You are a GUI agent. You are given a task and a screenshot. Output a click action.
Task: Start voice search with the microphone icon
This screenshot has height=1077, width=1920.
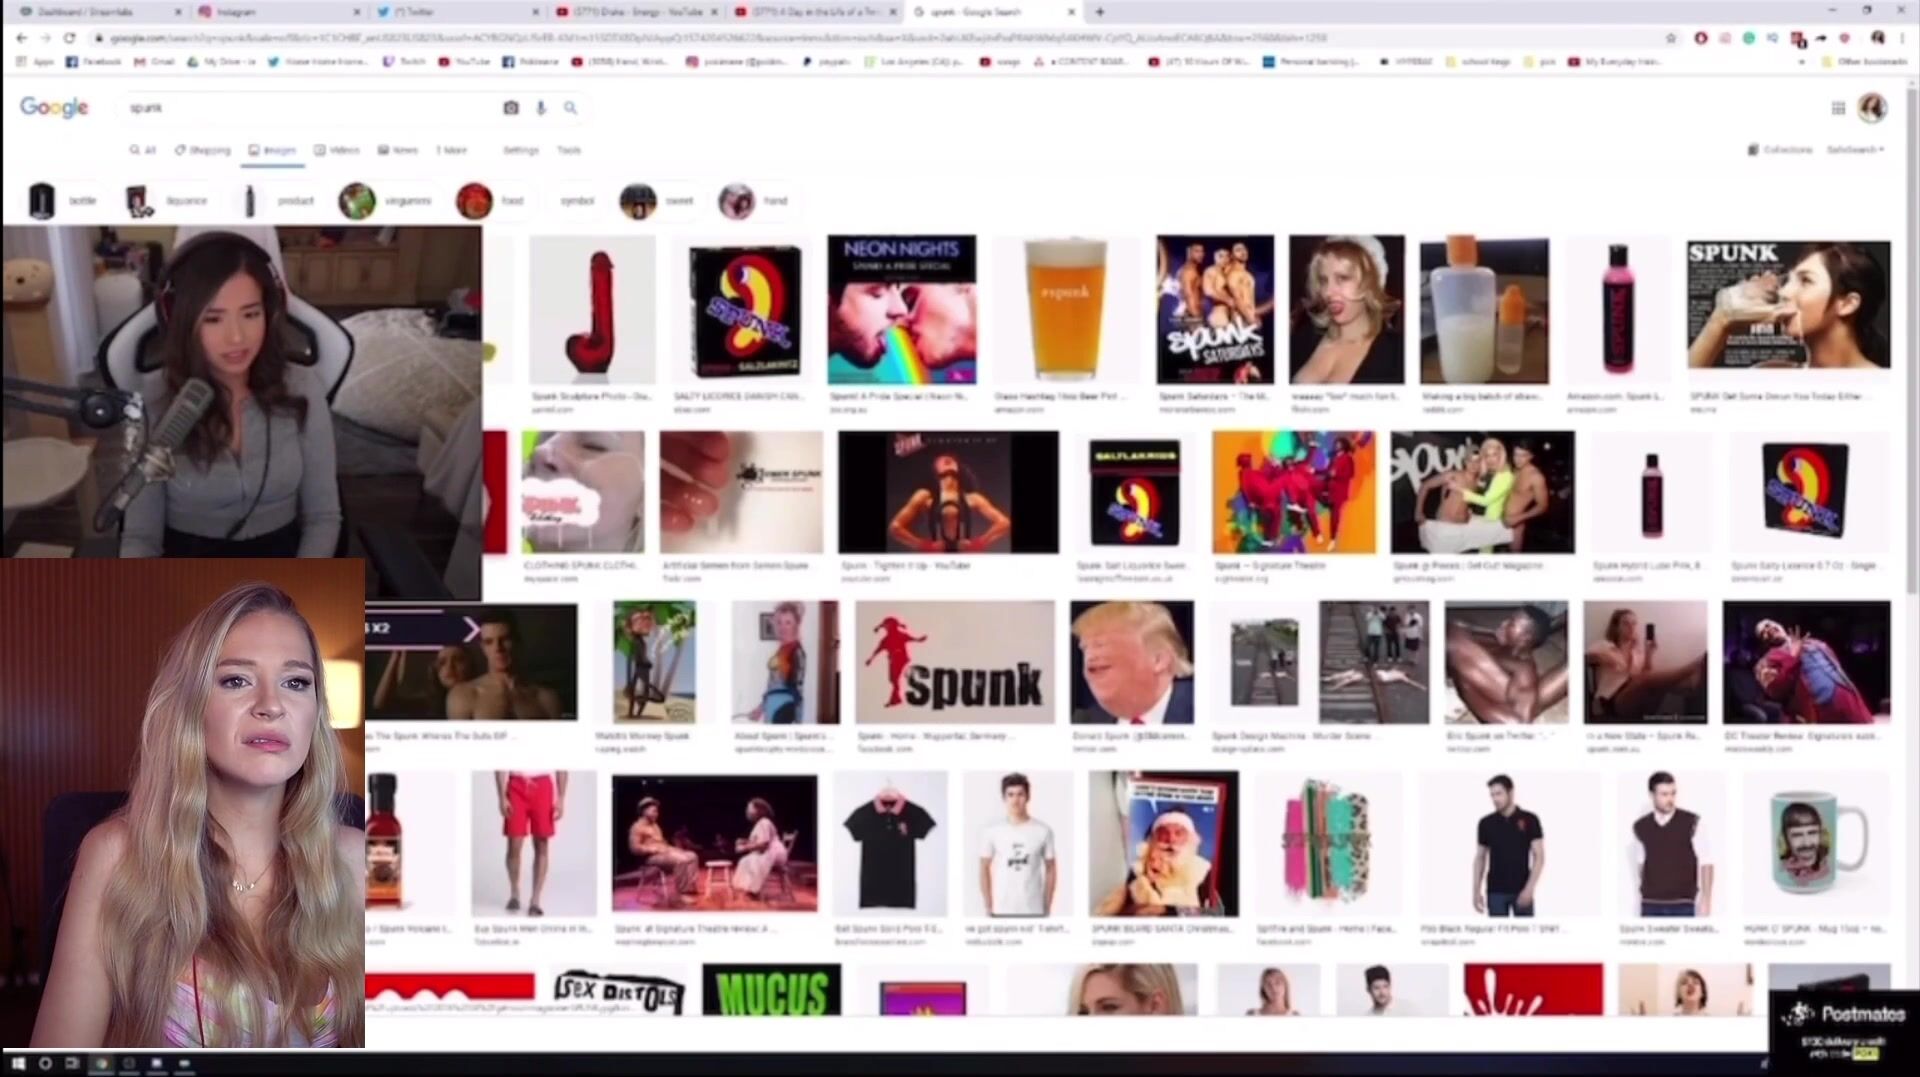pos(541,108)
